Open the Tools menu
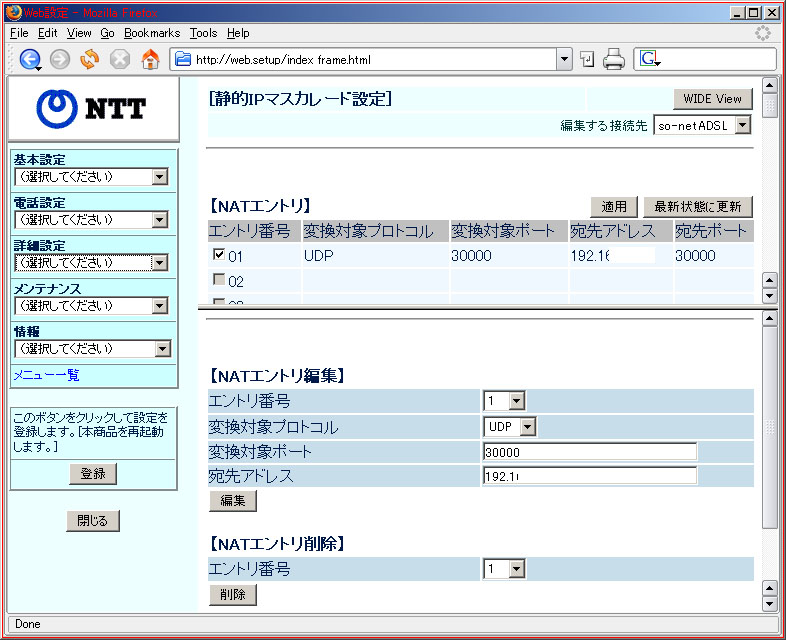This screenshot has height=640, width=786. pos(203,33)
